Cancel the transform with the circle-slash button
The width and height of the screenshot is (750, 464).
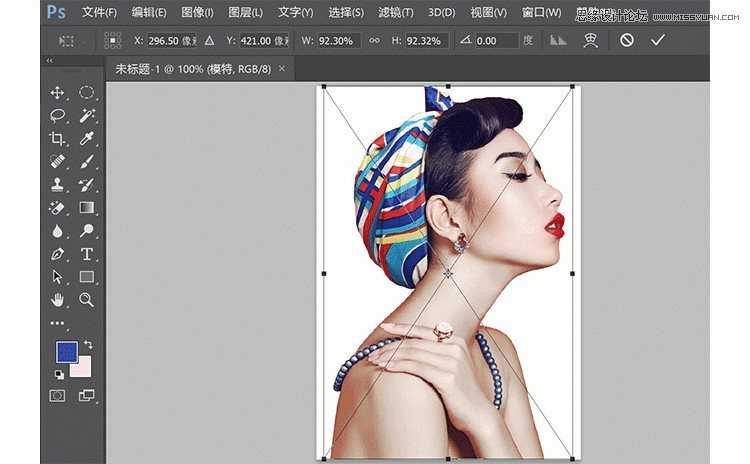pyautogui.click(x=626, y=41)
